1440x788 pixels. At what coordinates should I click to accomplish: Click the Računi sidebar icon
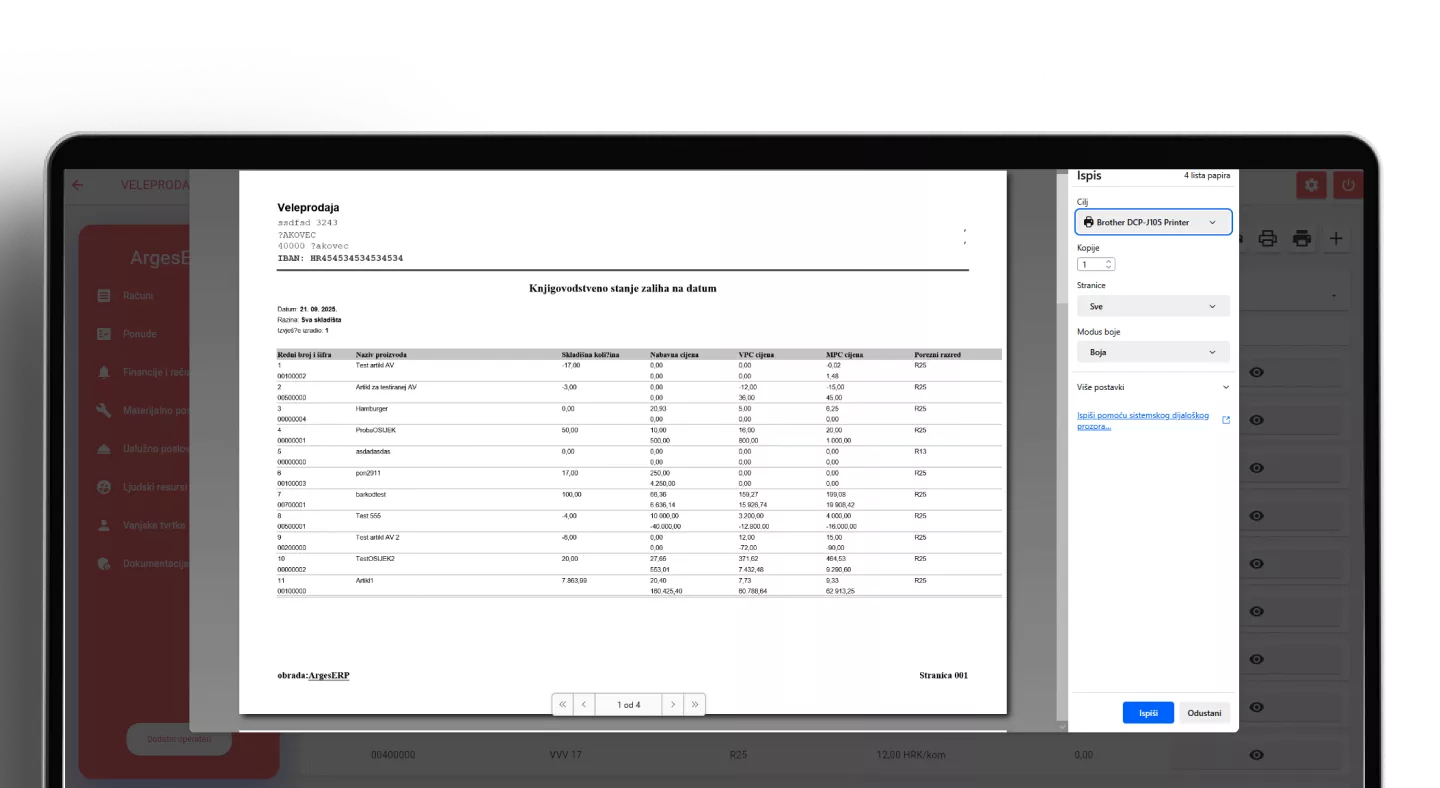point(104,296)
